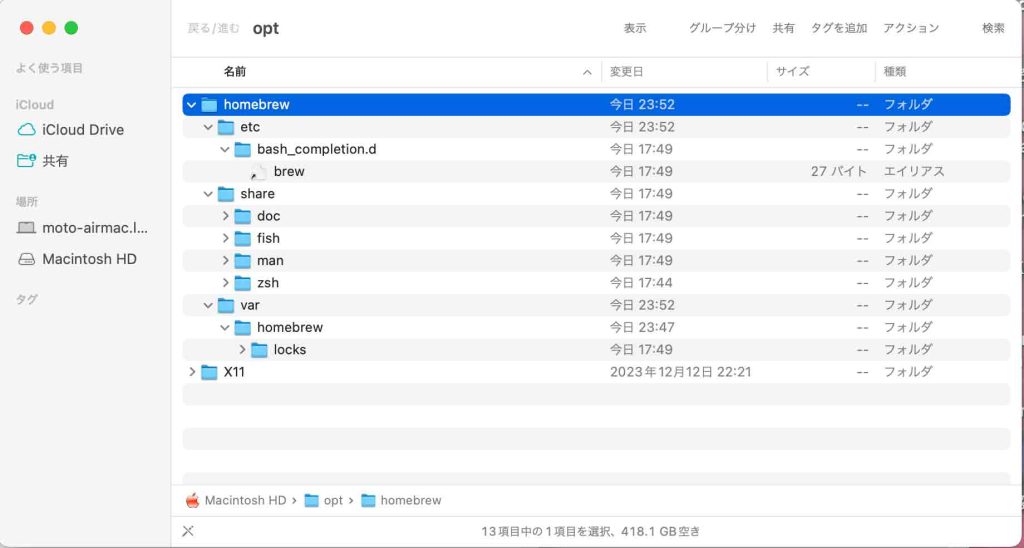Click the share folder icon
1024x548 pixels.
pos(226,194)
